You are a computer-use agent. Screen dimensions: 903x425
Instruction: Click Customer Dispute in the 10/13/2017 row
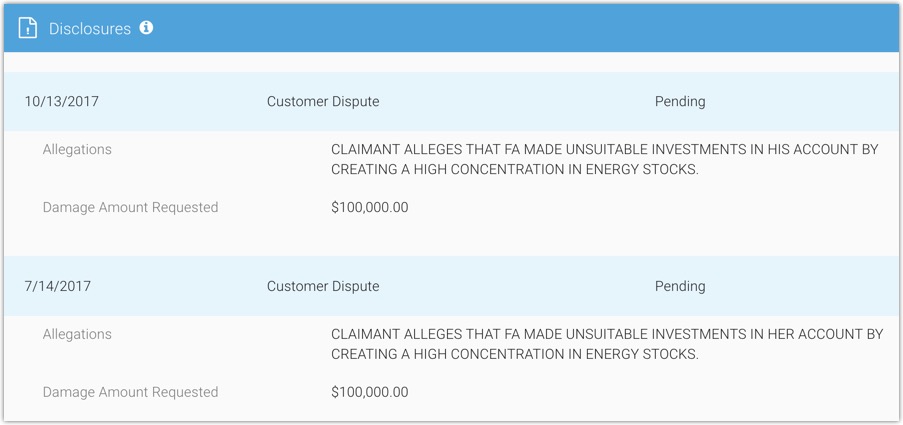(x=323, y=101)
